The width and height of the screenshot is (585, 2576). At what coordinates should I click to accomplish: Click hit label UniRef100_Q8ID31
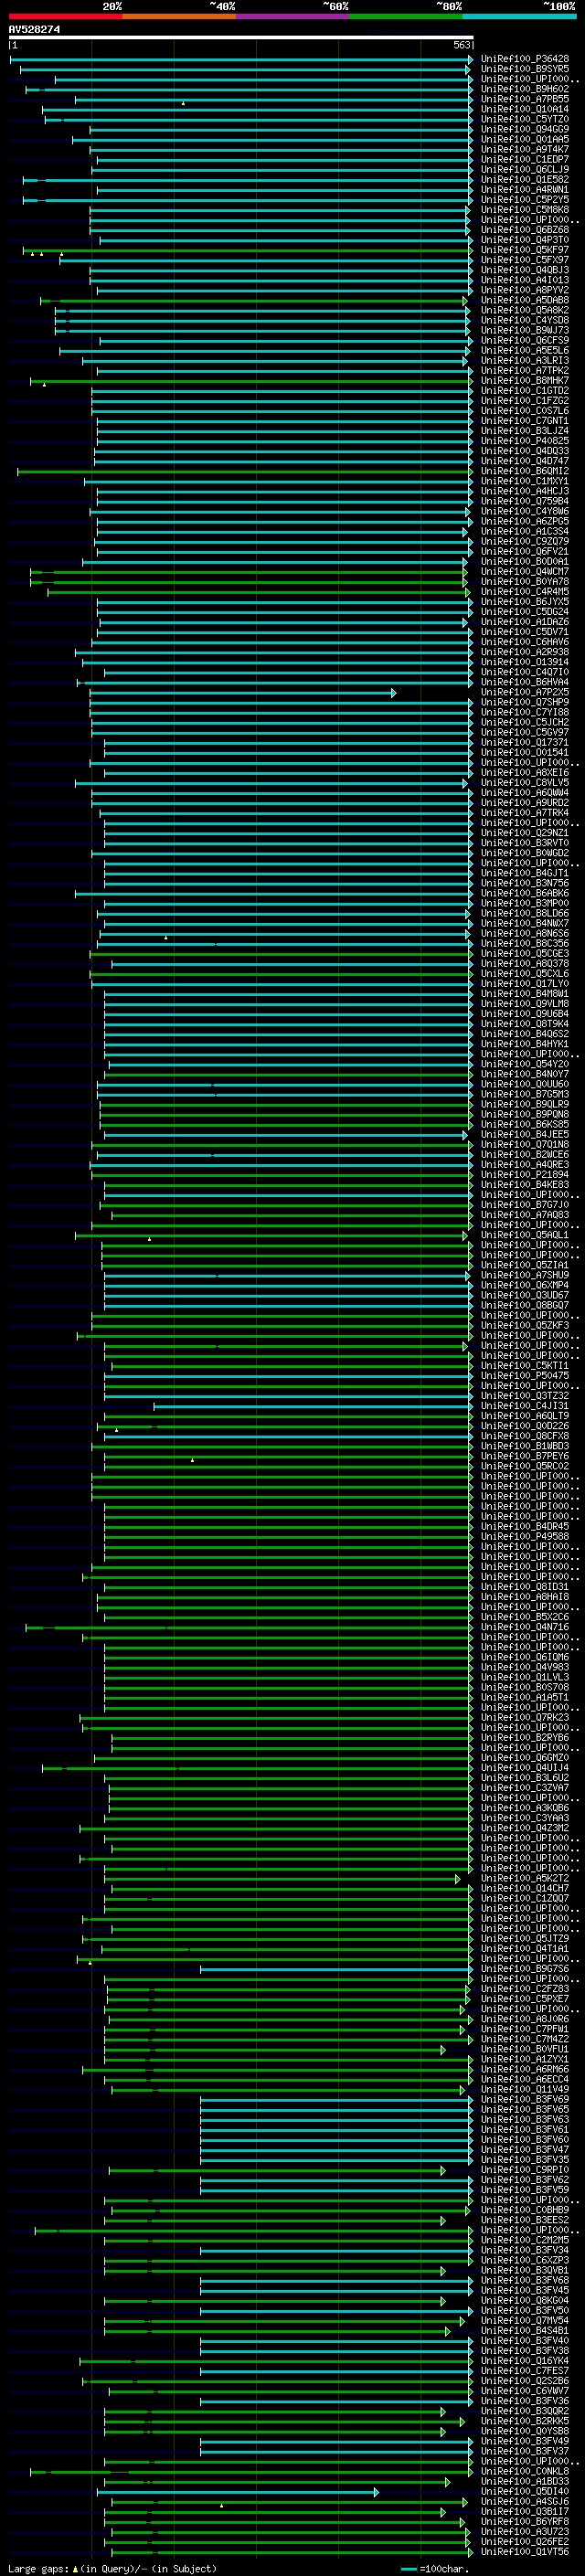[525, 1587]
